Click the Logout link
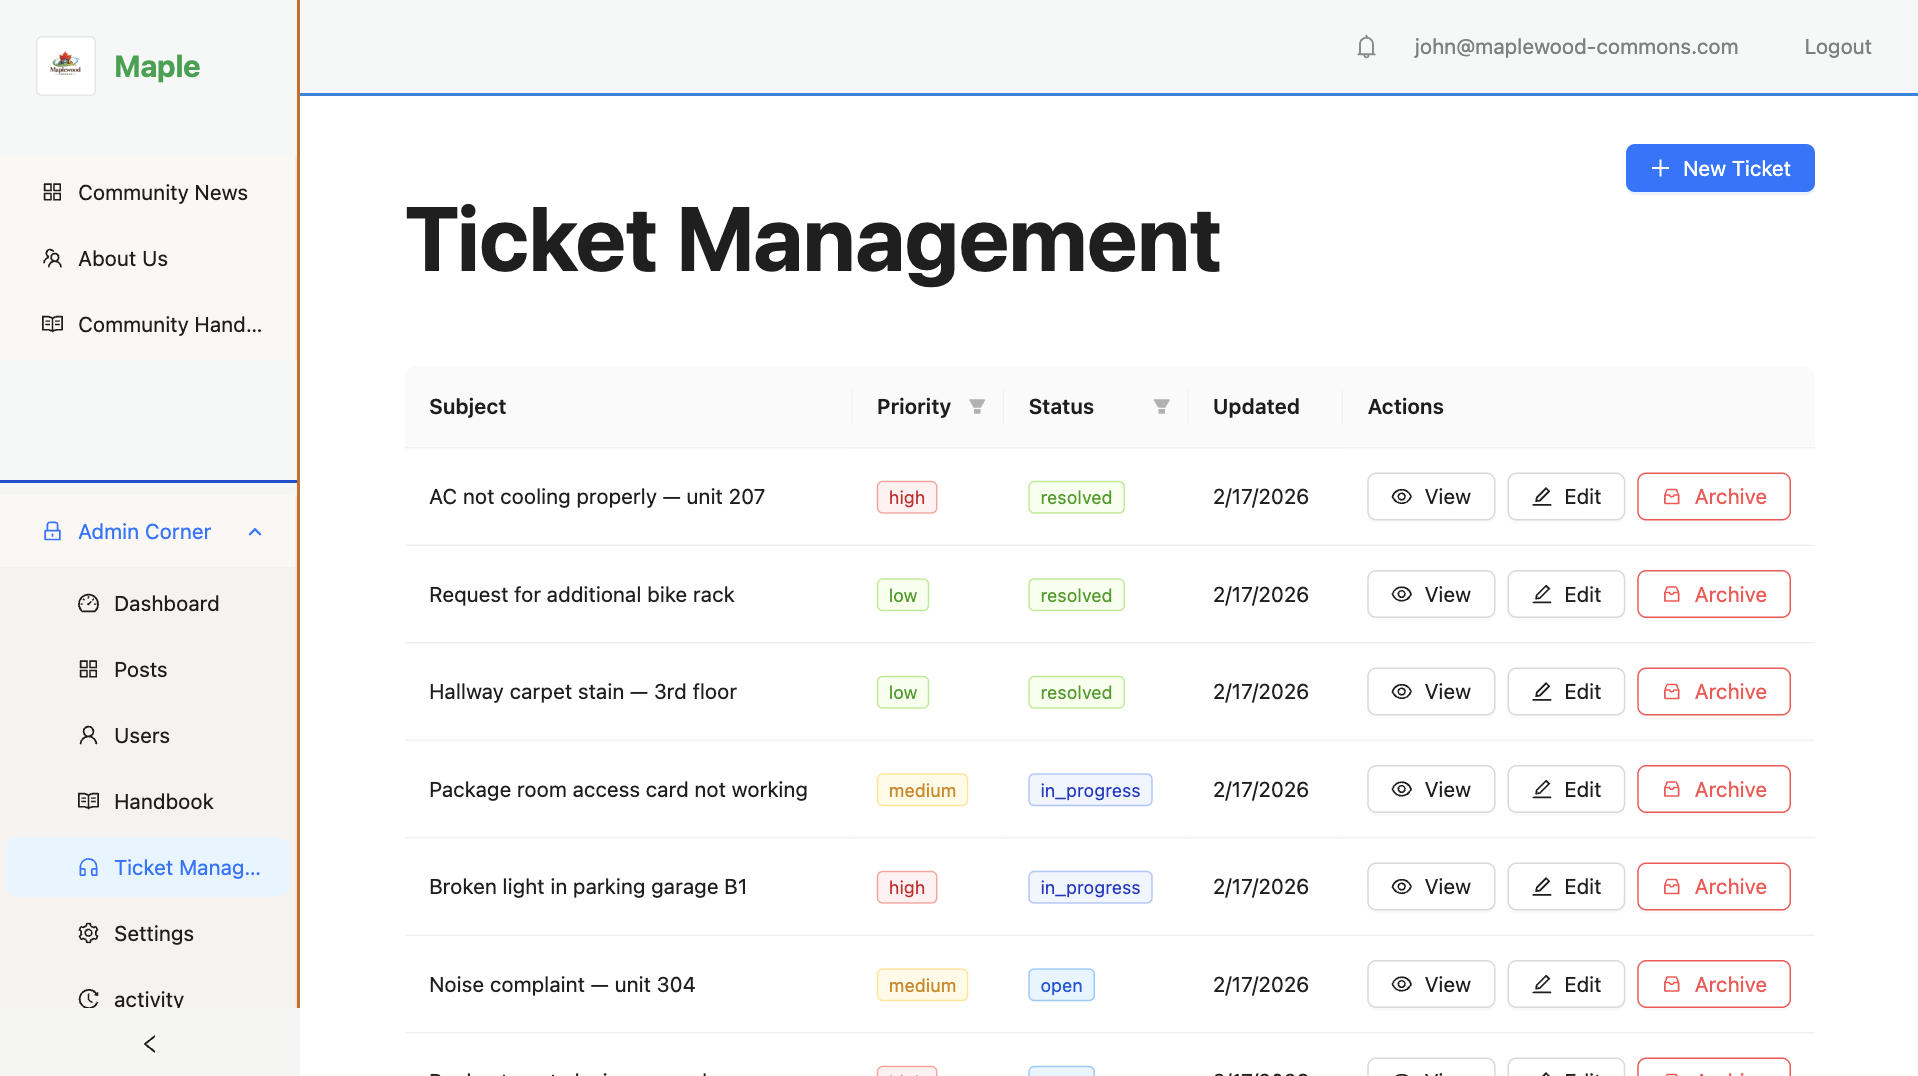The image size is (1918, 1076). coord(1837,47)
